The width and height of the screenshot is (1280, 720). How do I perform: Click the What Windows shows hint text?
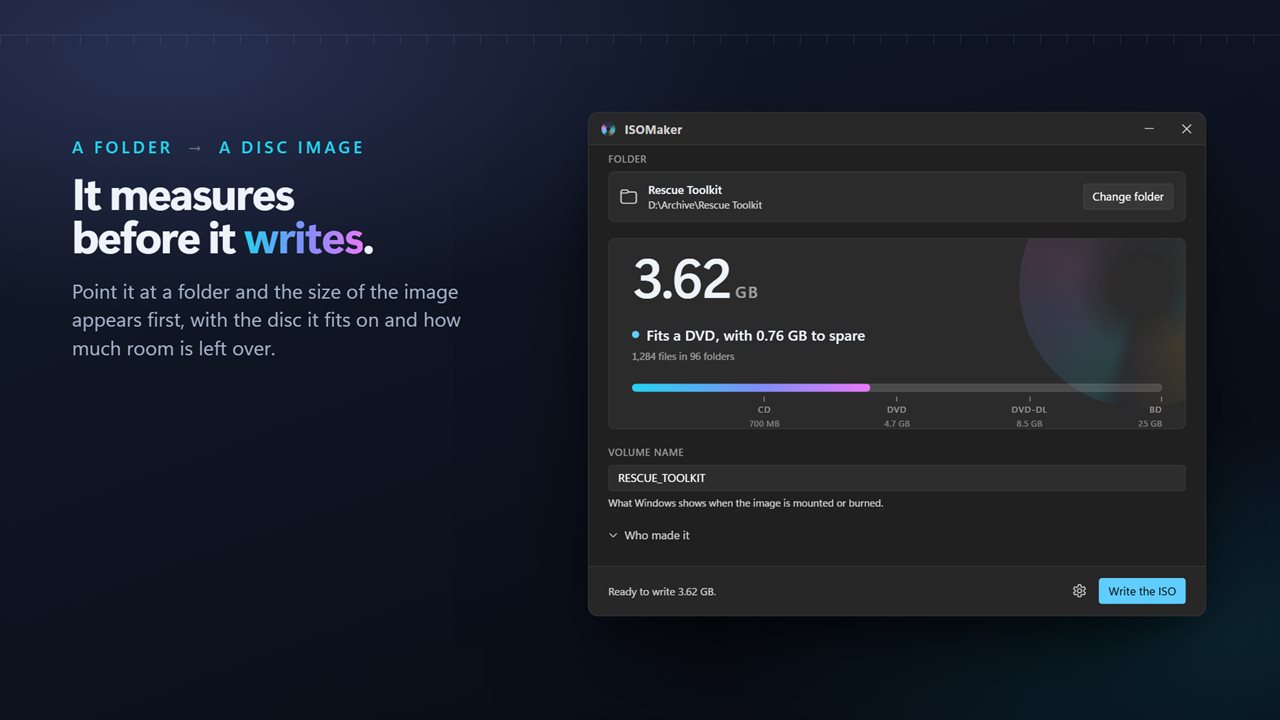746,503
